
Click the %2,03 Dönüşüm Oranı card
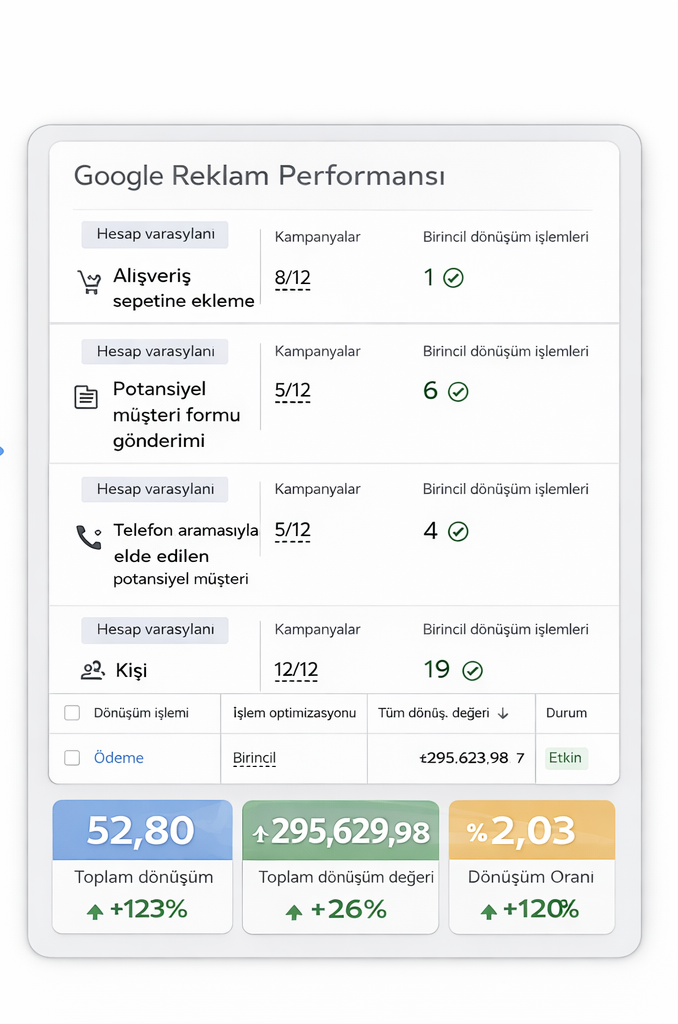point(532,867)
